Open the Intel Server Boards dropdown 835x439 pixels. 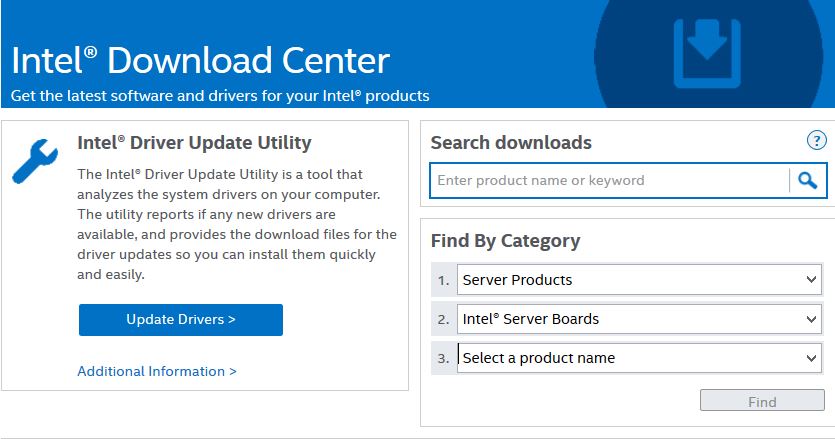(x=640, y=319)
